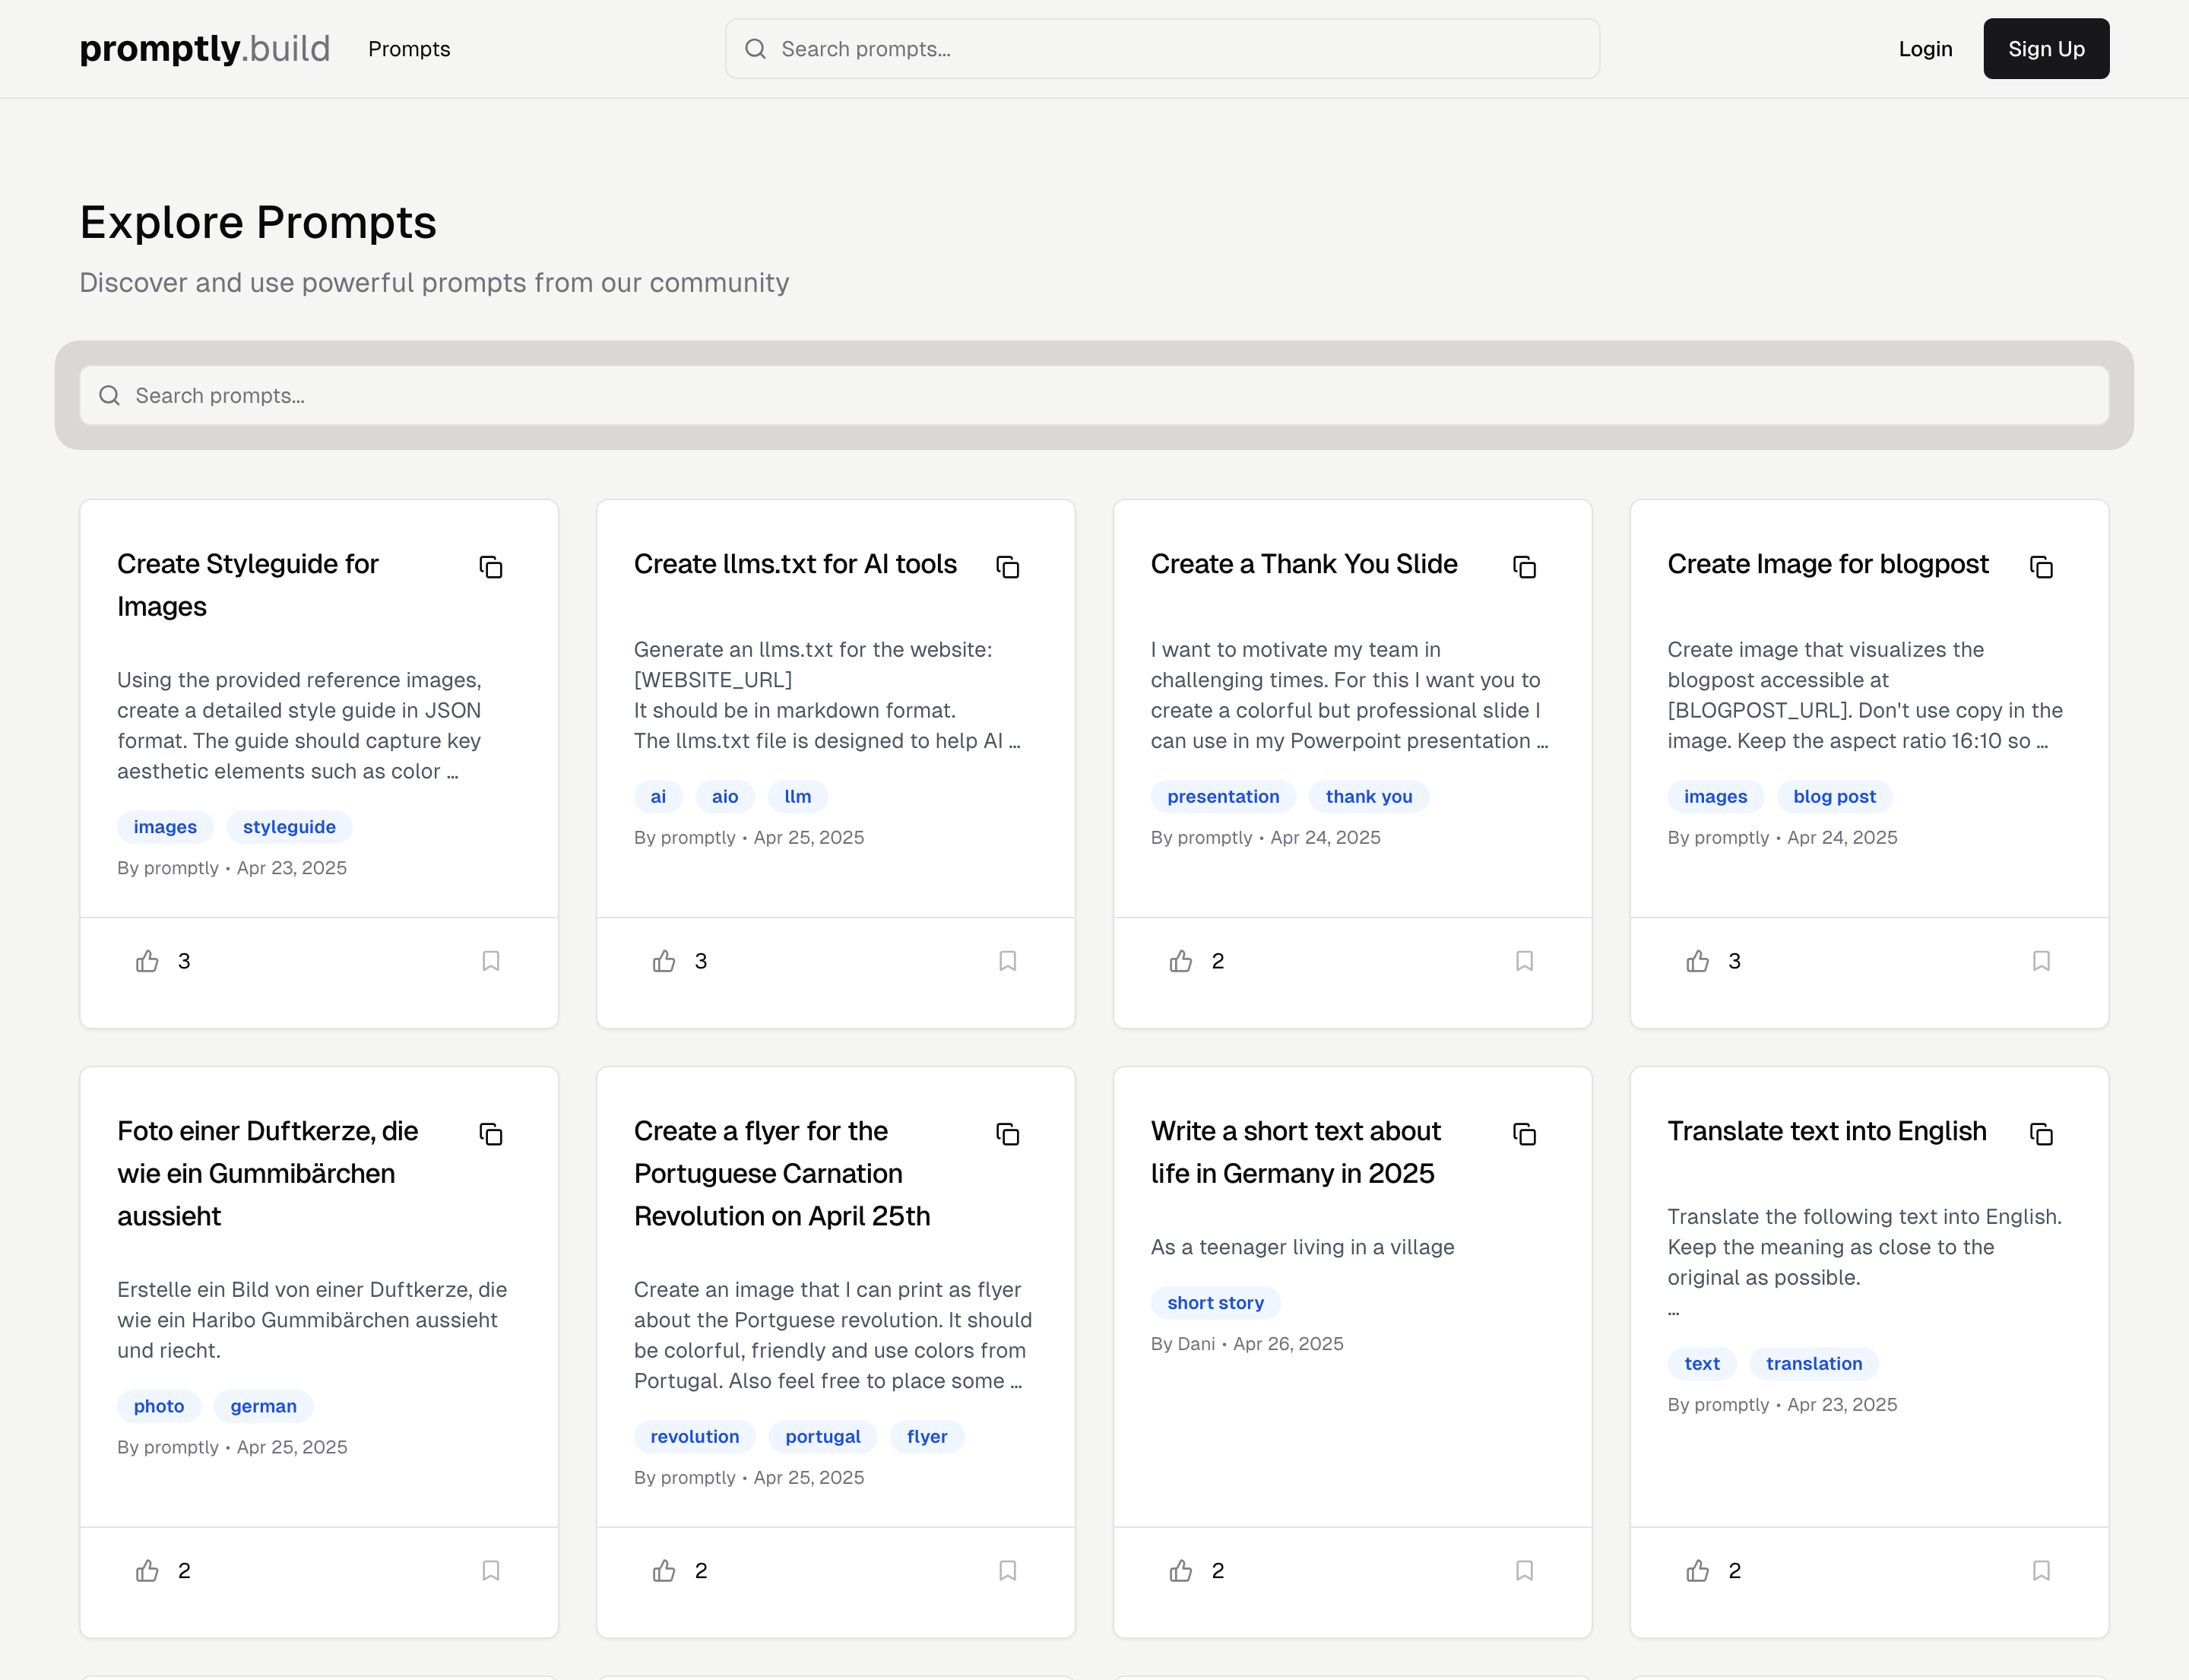Filter by the german tag
The image size is (2189, 1680).
tap(263, 1406)
